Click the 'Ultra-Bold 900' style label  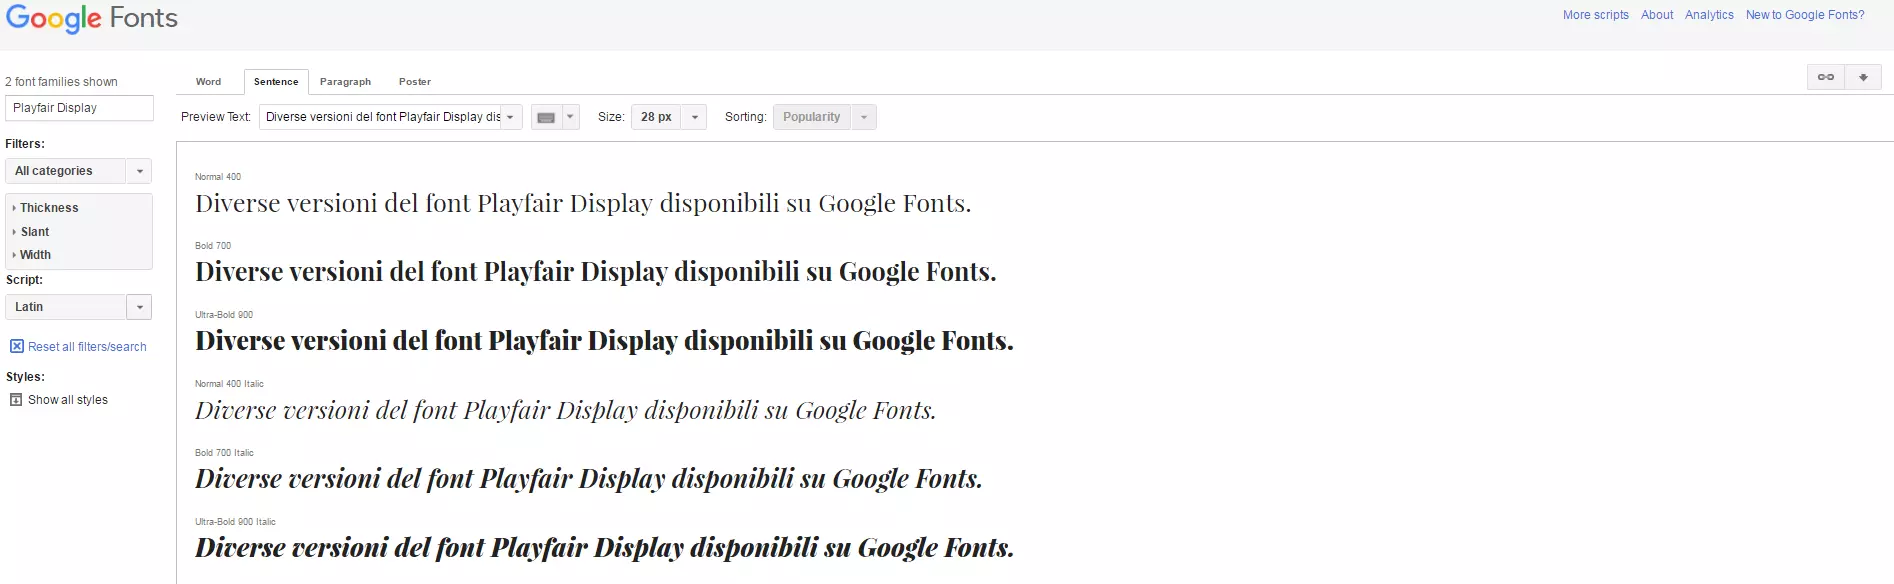tap(224, 315)
